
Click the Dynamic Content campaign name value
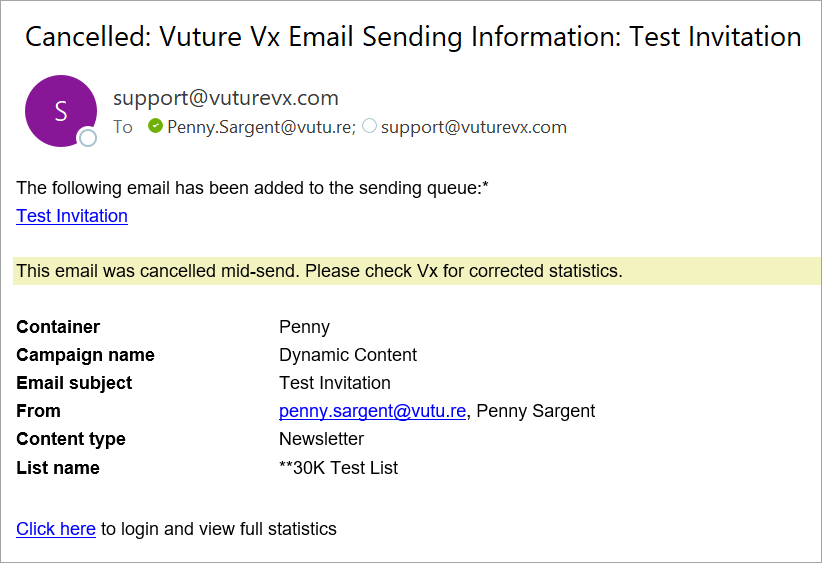tap(348, 355)
